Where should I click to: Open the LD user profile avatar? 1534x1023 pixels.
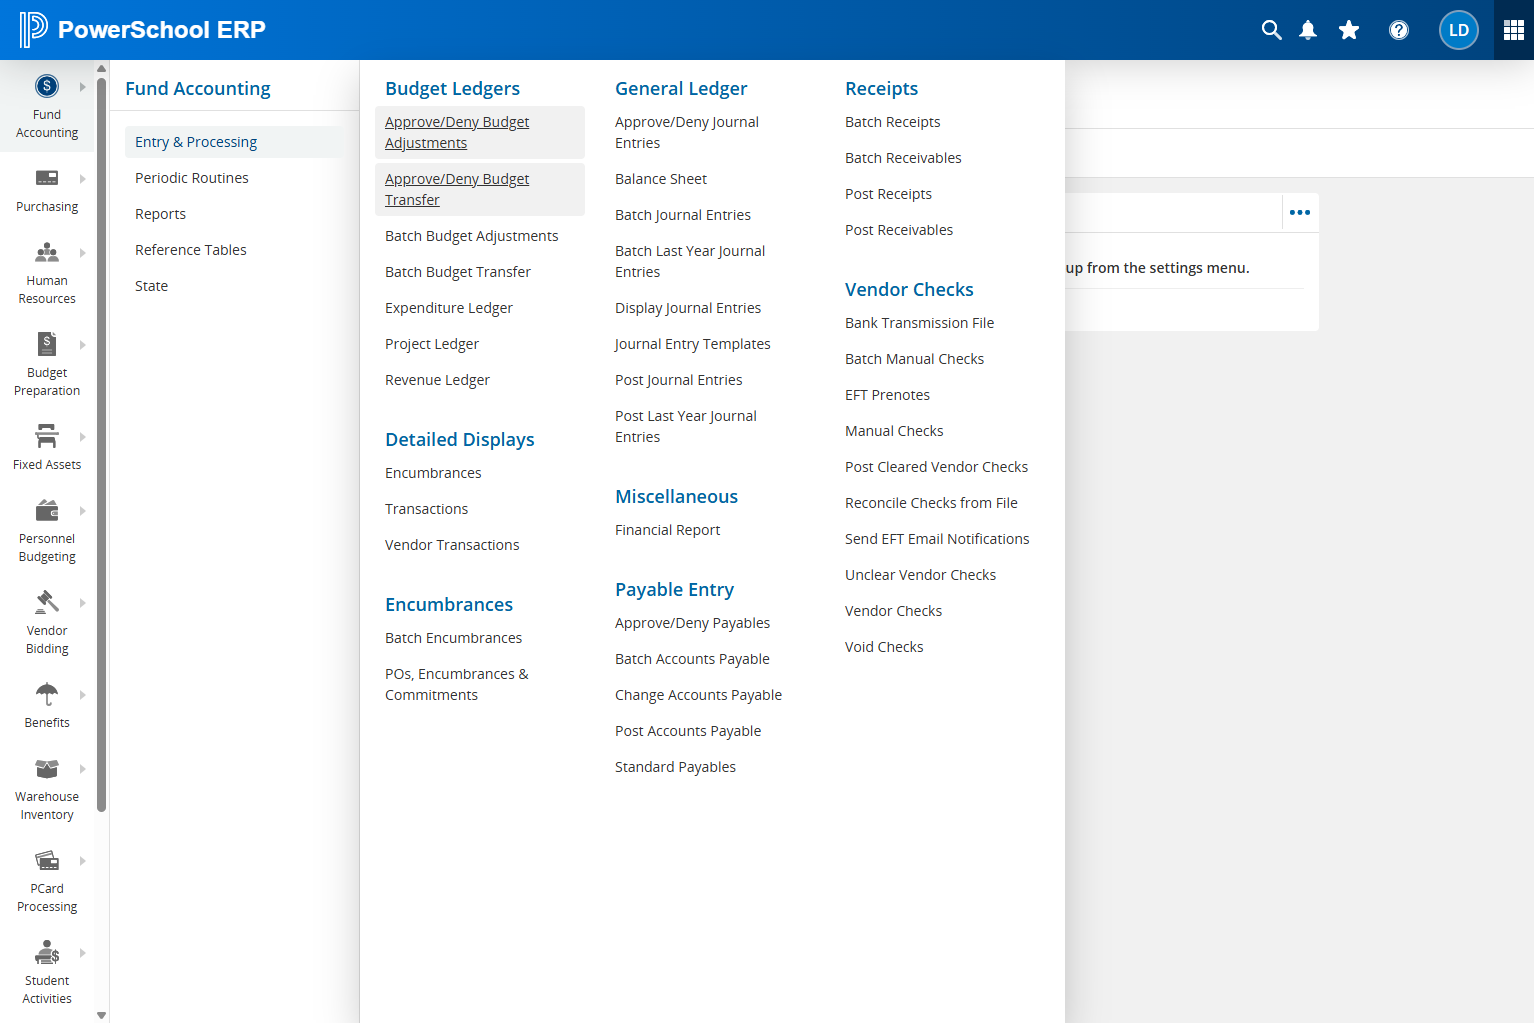pyautogui.click(x=1459, y=30)
